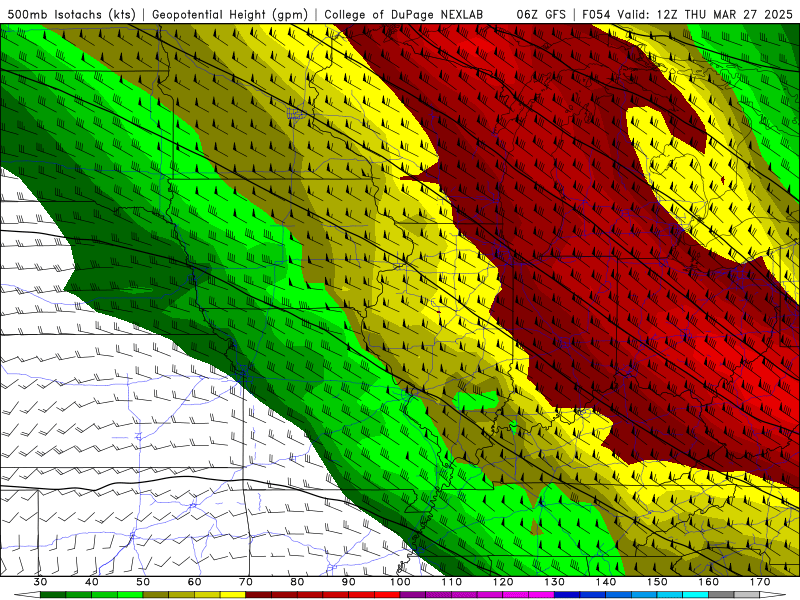Click the white right arrow end of the color bar
Screen dimensions: 800x600
tap(772, 595)
